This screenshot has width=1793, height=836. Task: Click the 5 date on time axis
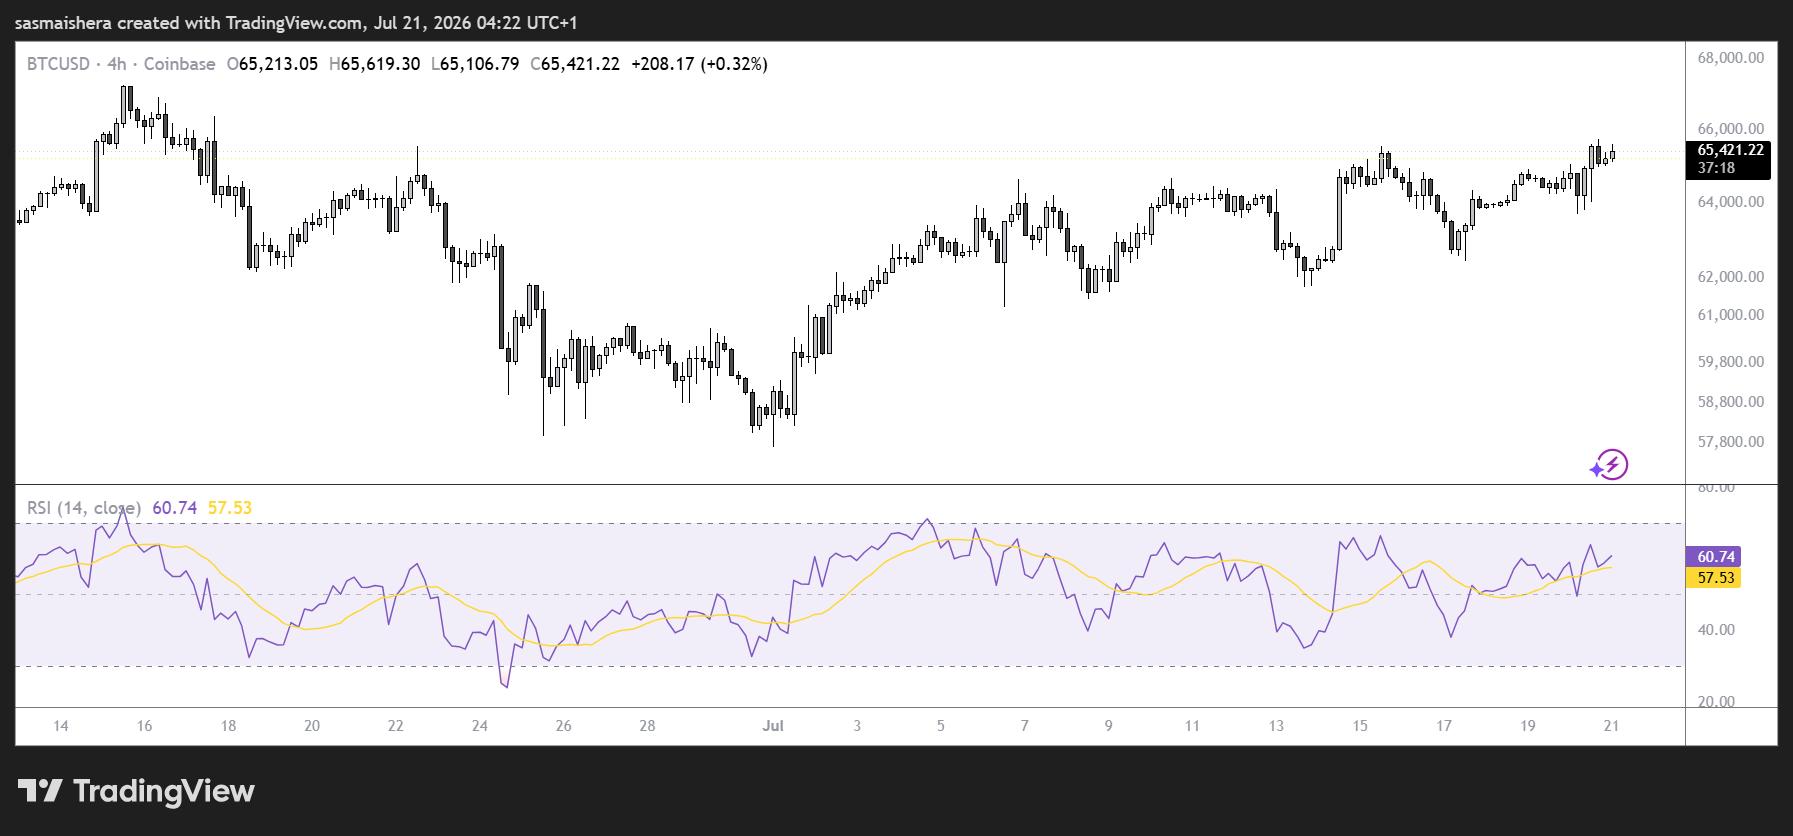[x=941, y=726]
